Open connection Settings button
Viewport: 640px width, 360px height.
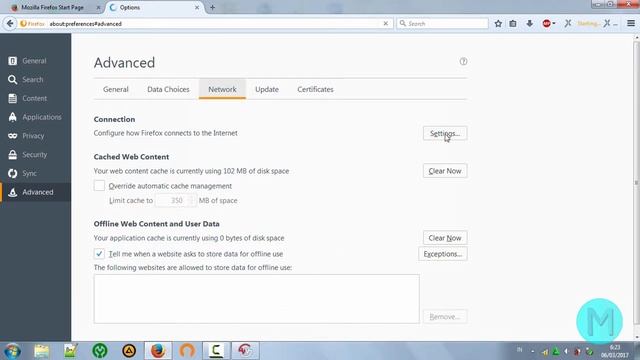445,133
